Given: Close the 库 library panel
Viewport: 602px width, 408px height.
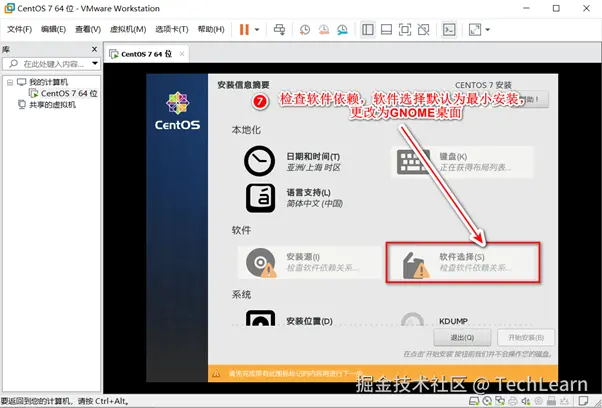Looking at the screenshot, I should pos(94,49).
